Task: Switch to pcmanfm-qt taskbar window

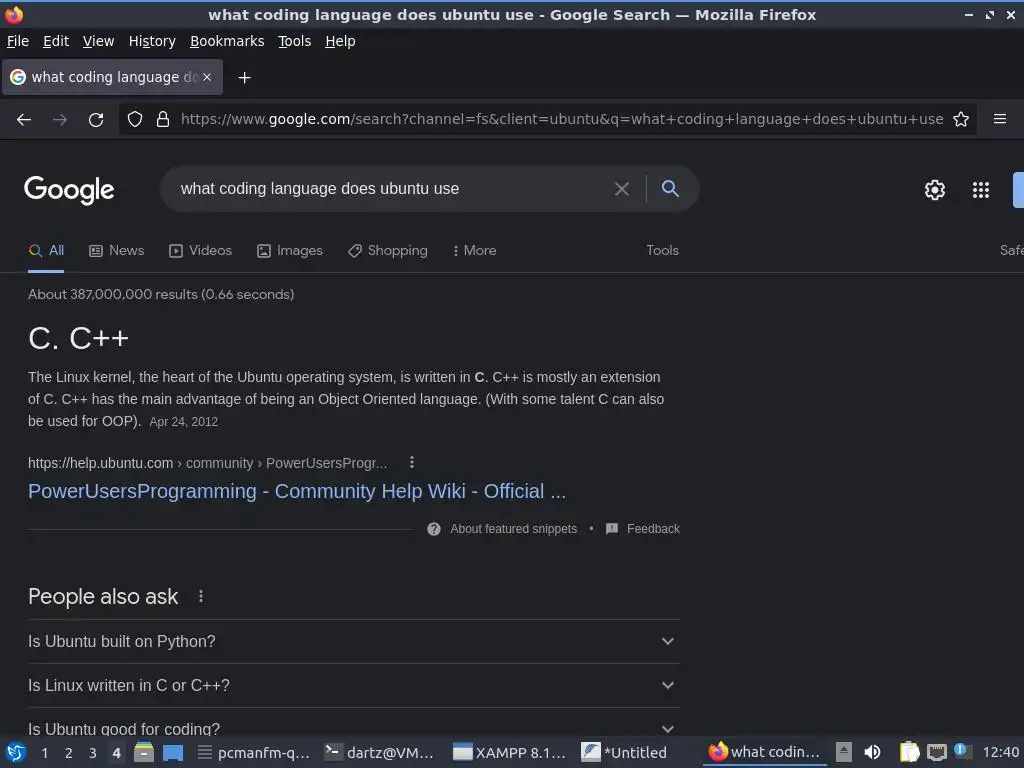Action: click(x=253, y=753)
